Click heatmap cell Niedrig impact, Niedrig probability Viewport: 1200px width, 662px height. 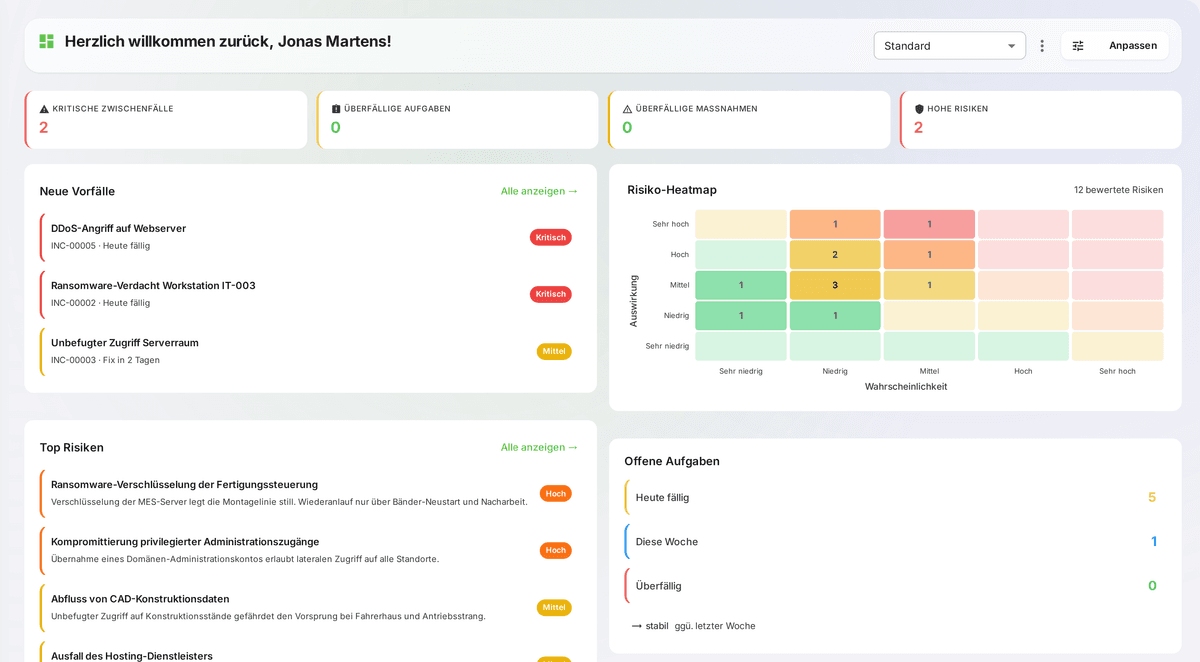pyautogui.click(x=835, y=315)
